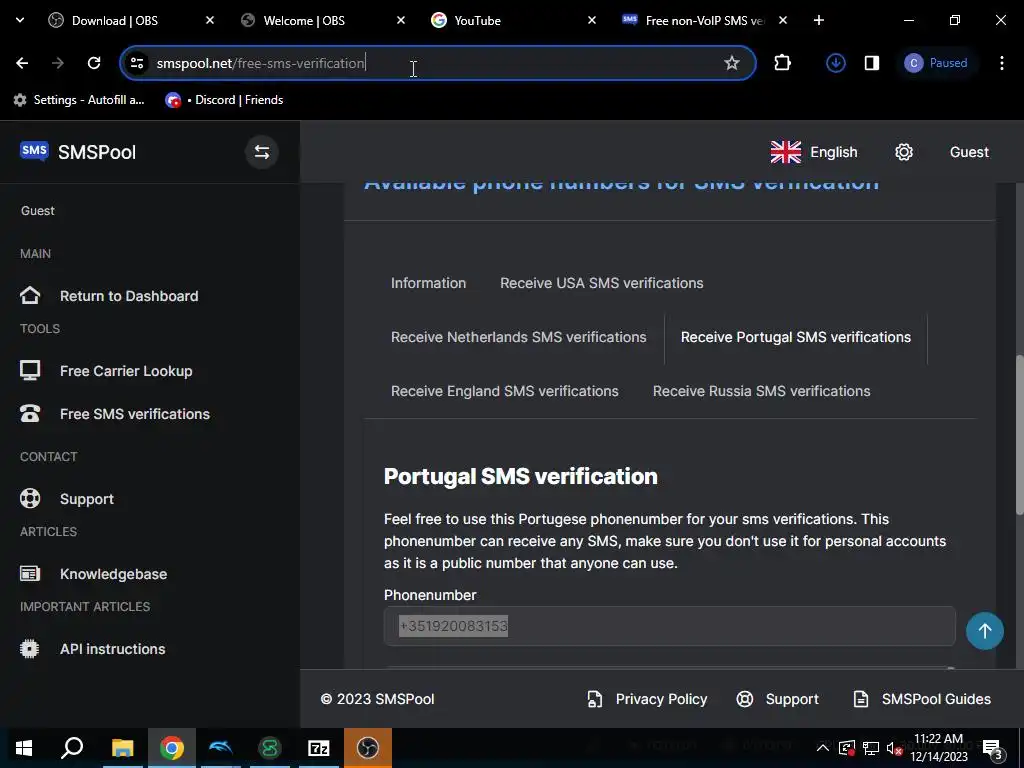The image size is (1024, 768).
Task: Open Privacy Policy footer link
Action: pos(661,699)
